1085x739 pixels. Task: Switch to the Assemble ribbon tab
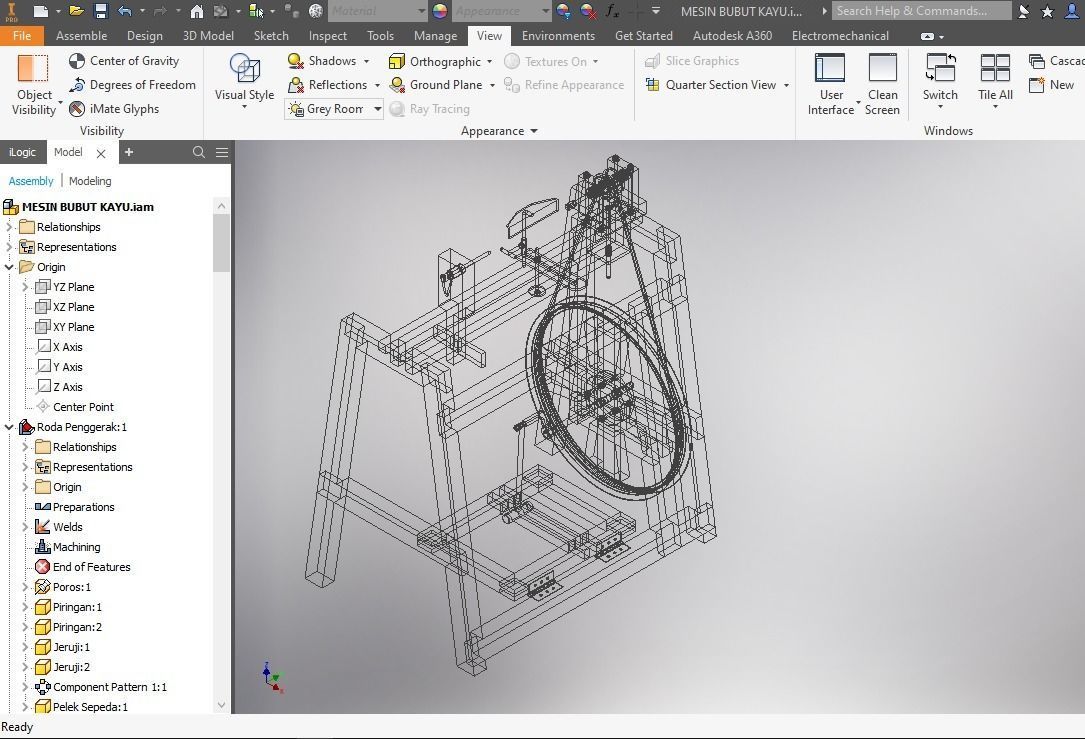[81, 35]
